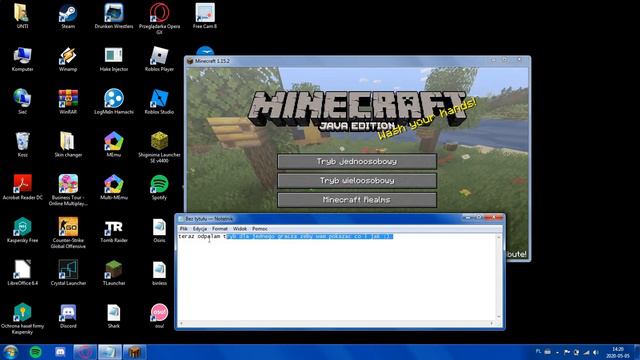Click the Notatnik vertical scrollbar up arrow
Viewport: 640px width, 360px height.
(499, 237)
